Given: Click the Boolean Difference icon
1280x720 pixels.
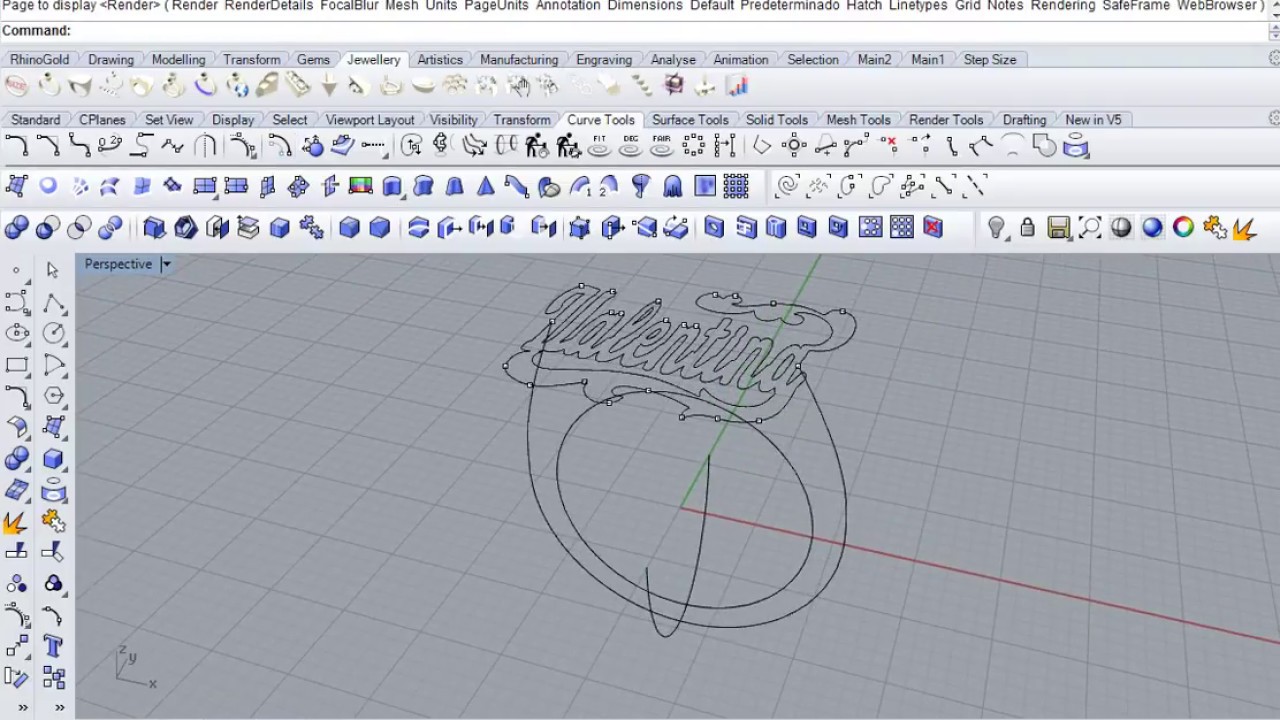Looking at the screenshot, I should (47, 228).
